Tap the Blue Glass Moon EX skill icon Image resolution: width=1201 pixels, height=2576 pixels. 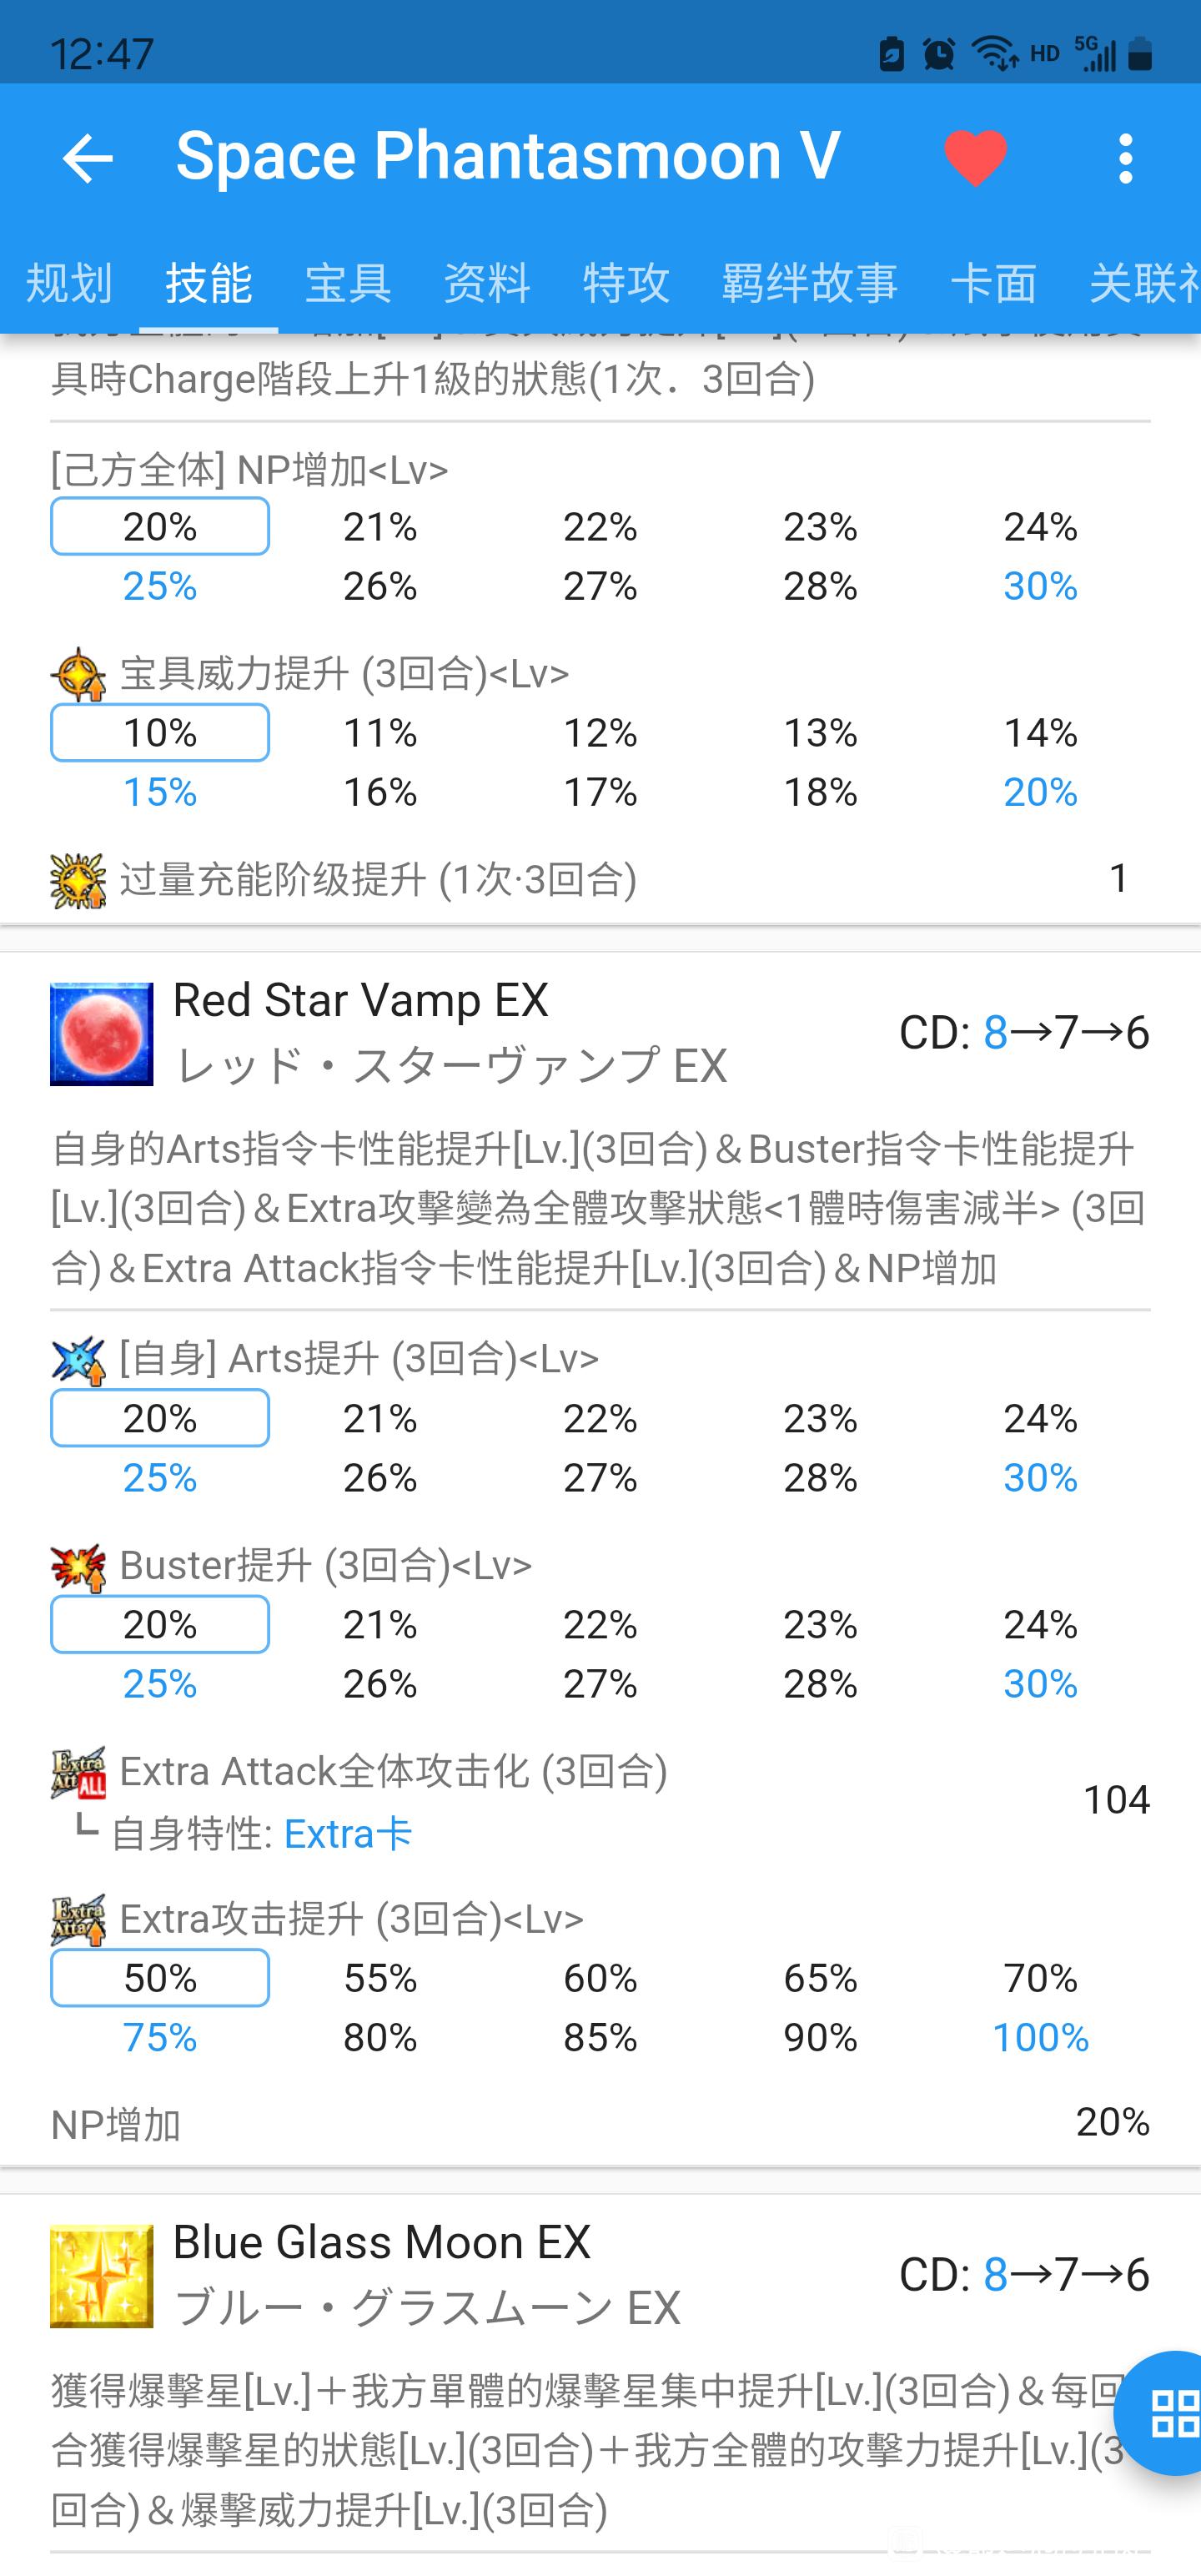(102, 2275)
